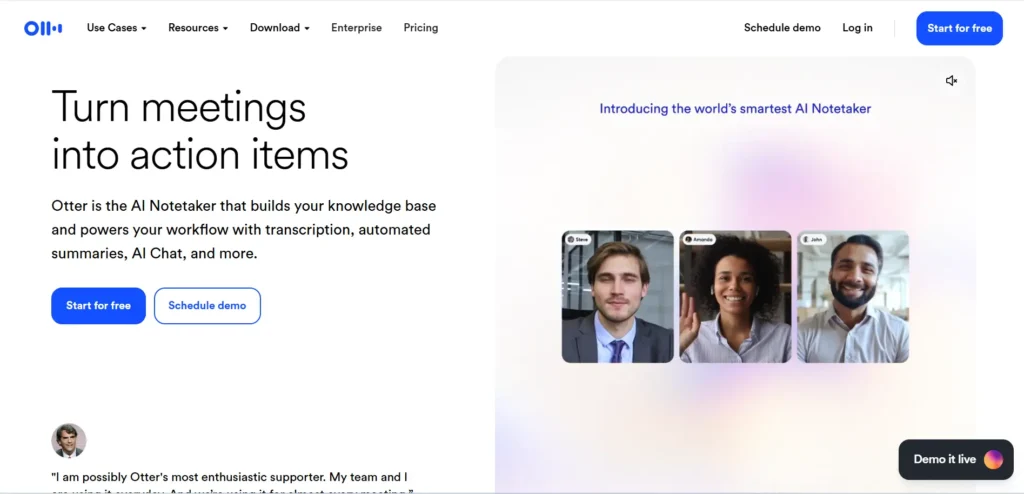The image size is (1024, 494).
Task: Click the 'Turn meetings into action items' headline
Action: [200, 131]
